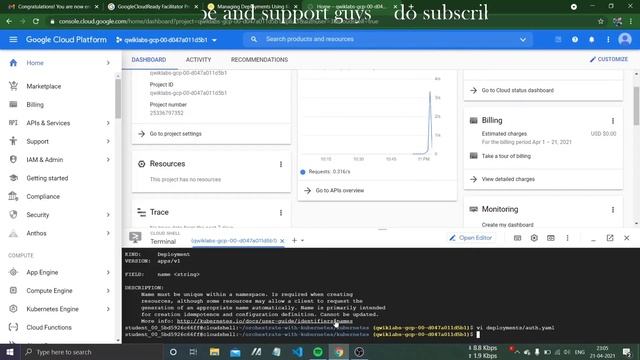Open Billing card options menu
The width and height of the screenshot is (640, 360).
(613, 121)
